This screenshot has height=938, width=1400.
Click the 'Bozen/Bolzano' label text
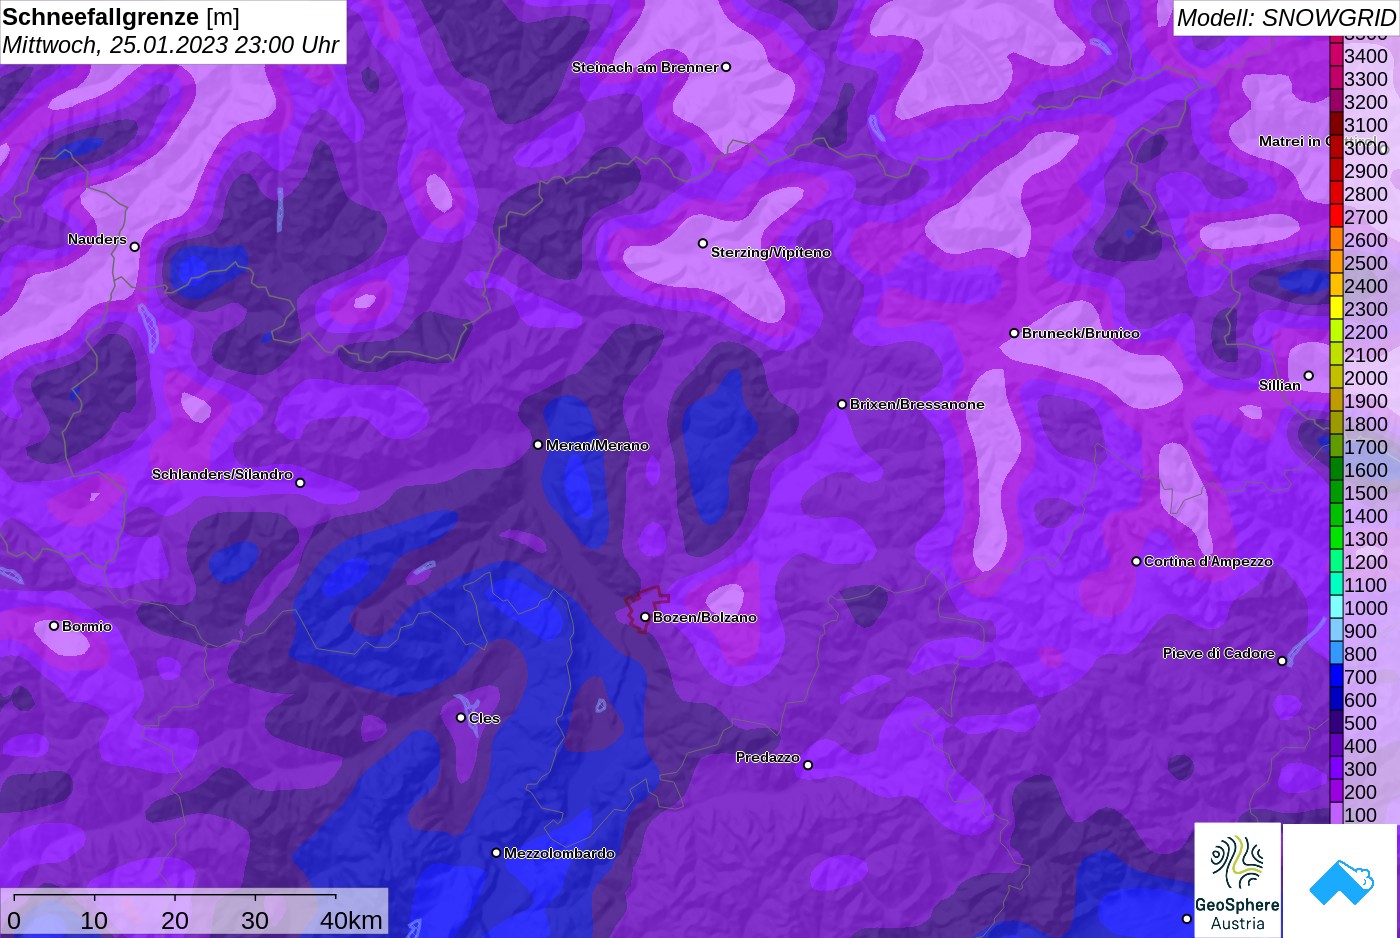(x=705, y=617)
